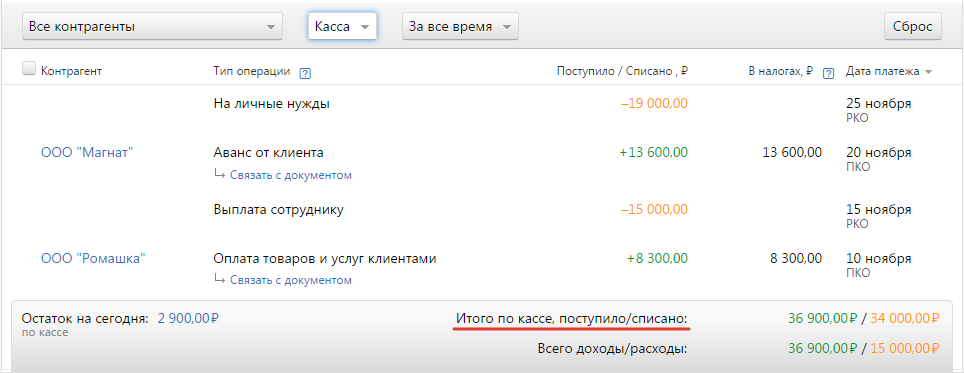964x373 pixels.
Task: Click the date '20 ноября'
Action: coord(879,152)
